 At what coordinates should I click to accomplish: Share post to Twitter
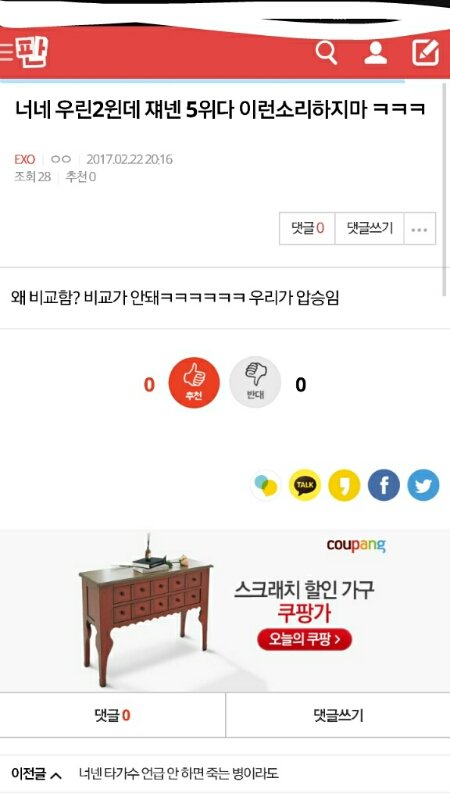[423, 485]
